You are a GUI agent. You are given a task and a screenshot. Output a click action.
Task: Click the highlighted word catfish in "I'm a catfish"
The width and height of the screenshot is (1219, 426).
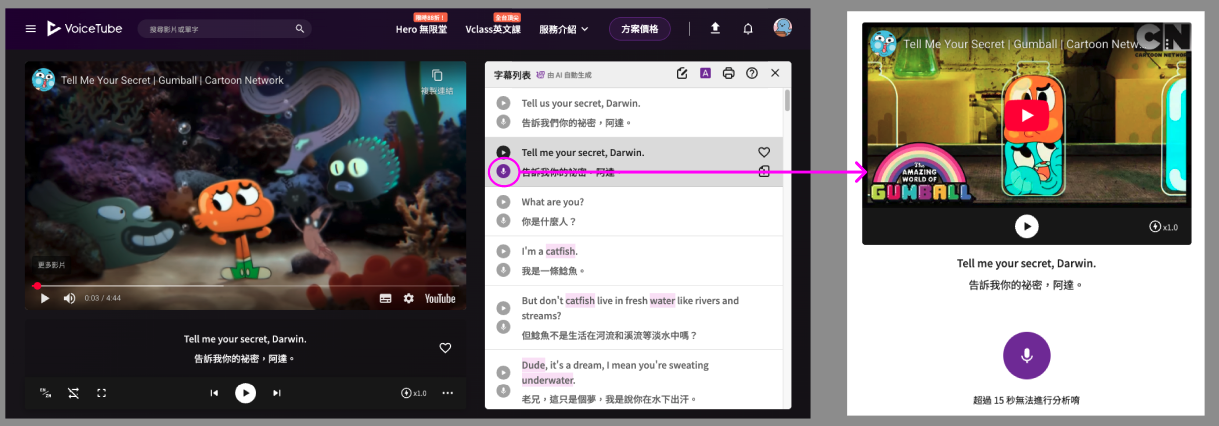561,251
